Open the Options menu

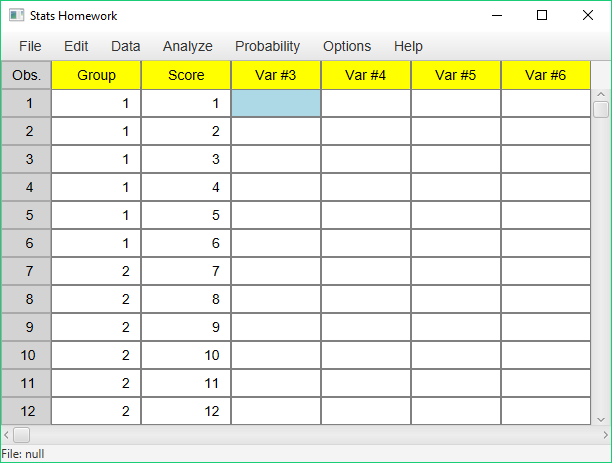[347, 46]
